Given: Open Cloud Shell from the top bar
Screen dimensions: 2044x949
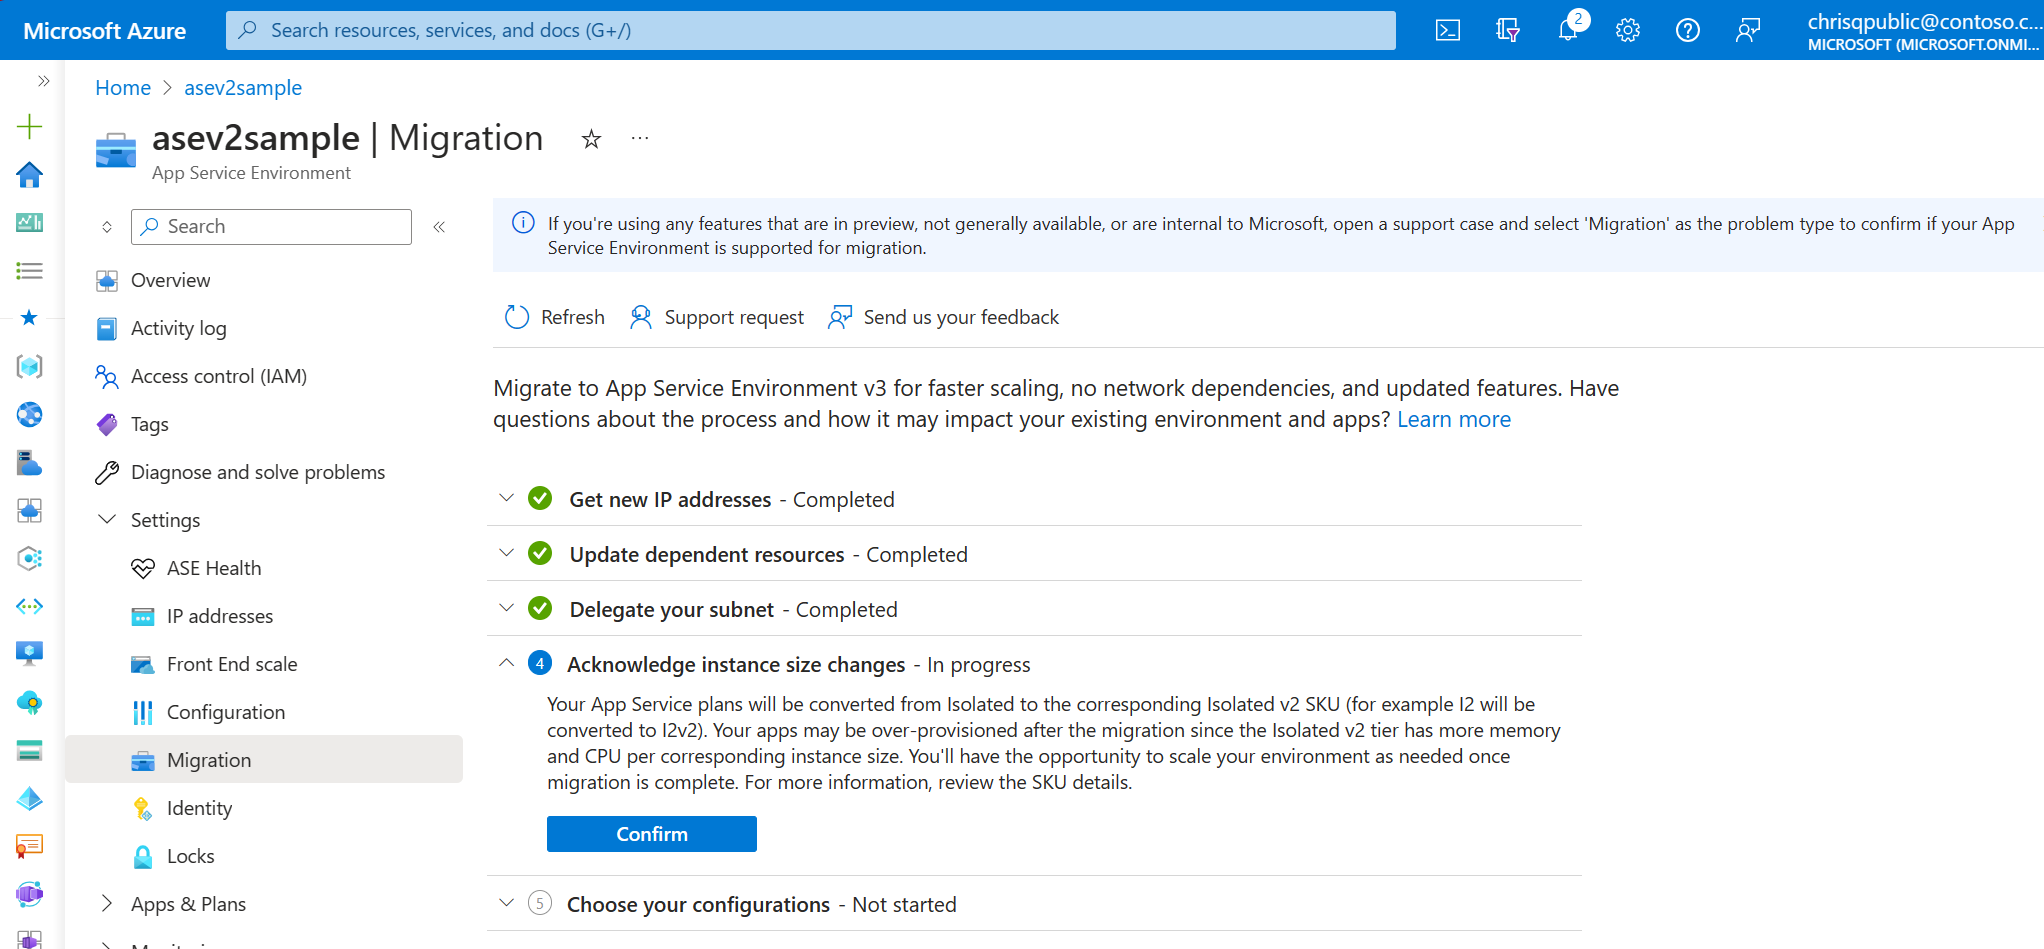Looking at the screenshot, I should (x=1447, y=30).
